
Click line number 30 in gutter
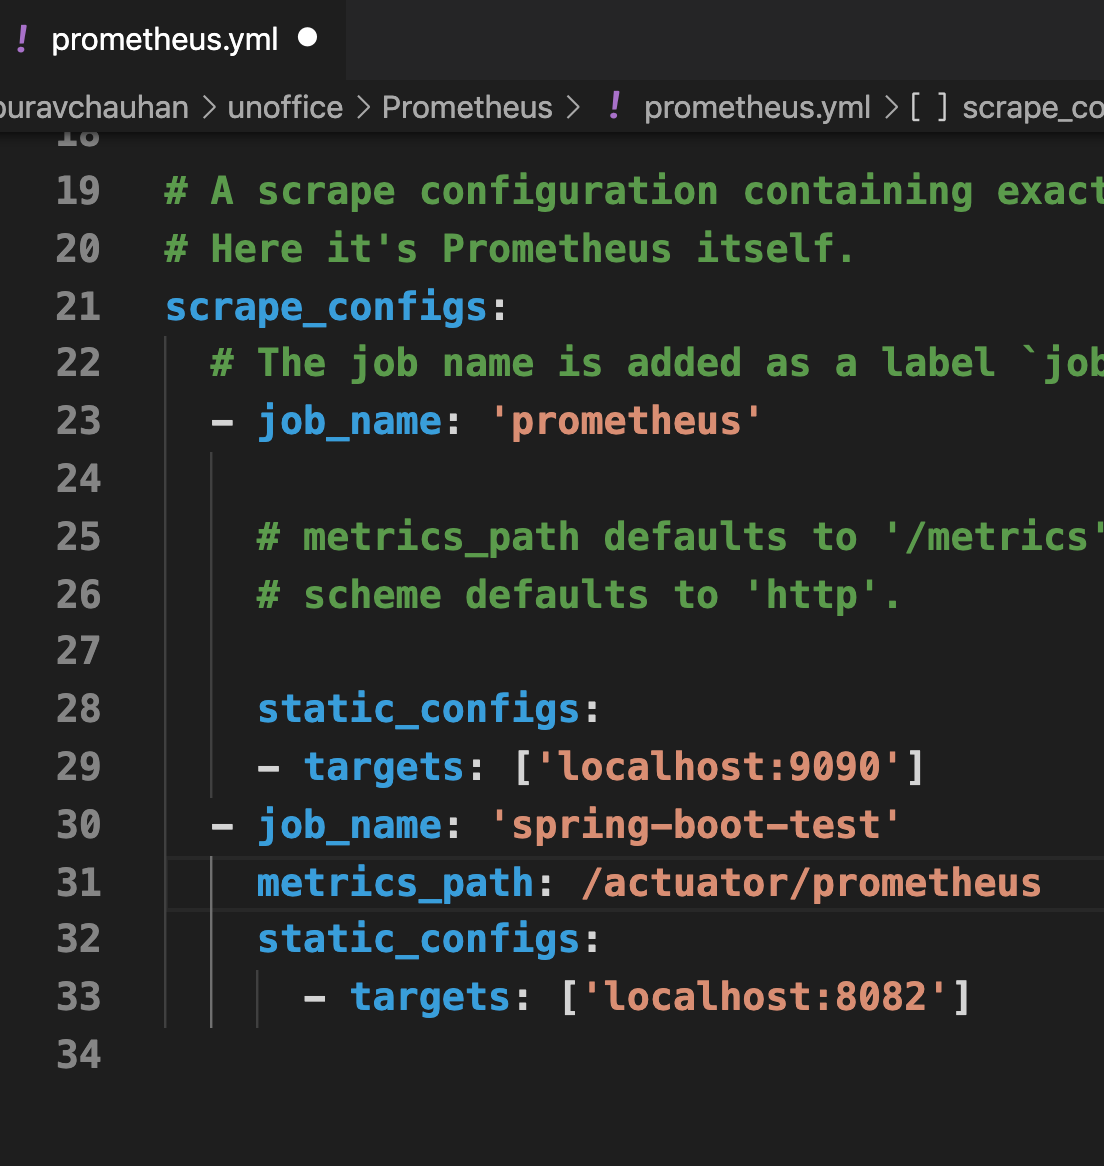[x=78, y=825]
